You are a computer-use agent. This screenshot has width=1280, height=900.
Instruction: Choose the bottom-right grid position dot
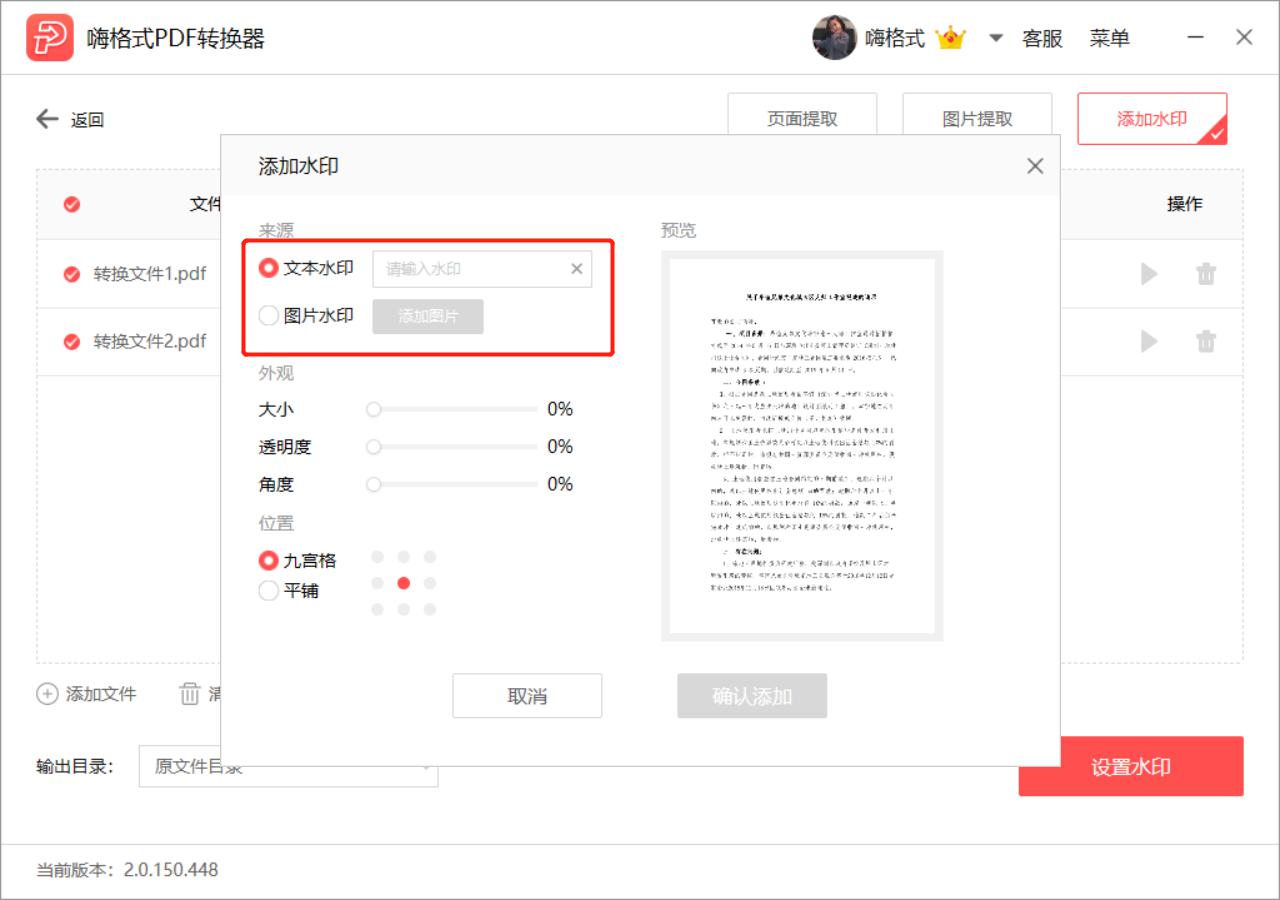pos(430,609)
